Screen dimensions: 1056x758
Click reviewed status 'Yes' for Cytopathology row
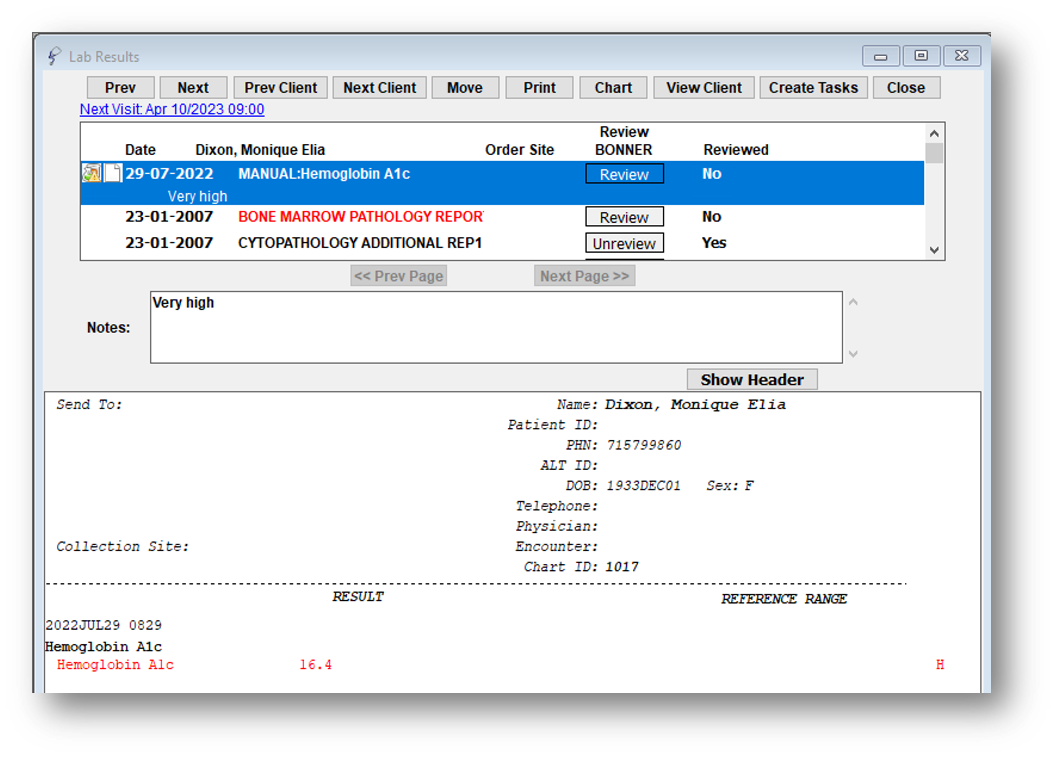coord(714,243)
